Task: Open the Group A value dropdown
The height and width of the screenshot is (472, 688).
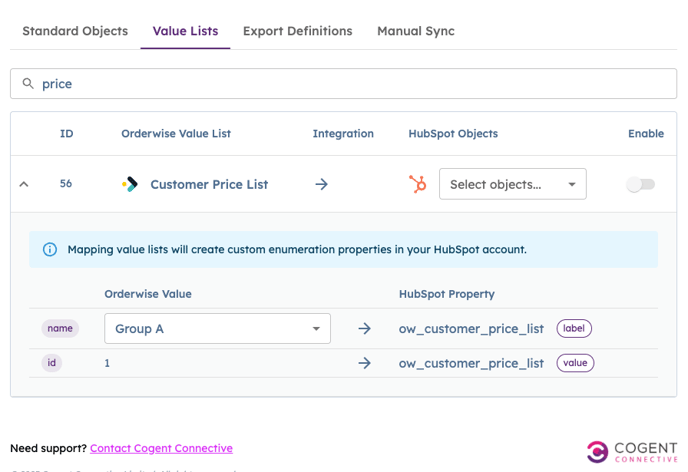Action: [217, 329]
